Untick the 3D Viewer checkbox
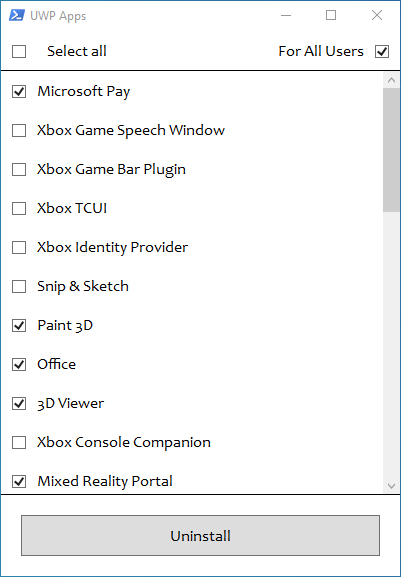401x577 pixels. point(19,403)
